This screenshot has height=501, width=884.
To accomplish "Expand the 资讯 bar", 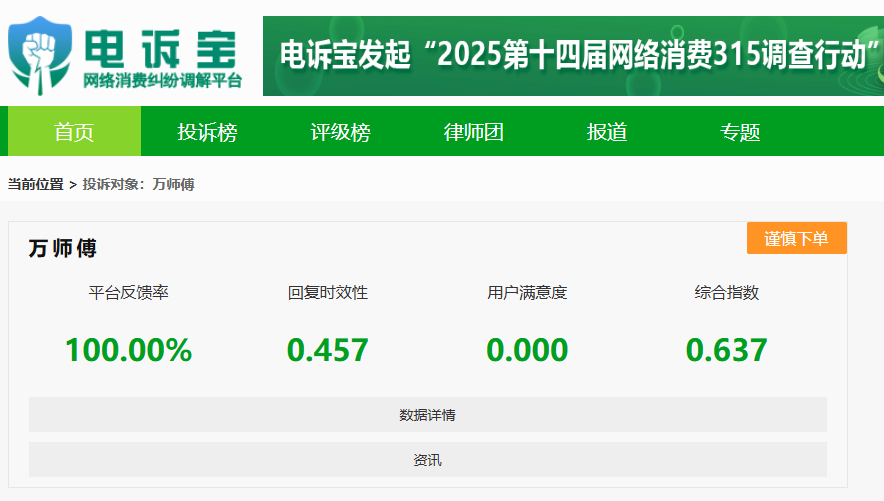I will tap(428, 460).
